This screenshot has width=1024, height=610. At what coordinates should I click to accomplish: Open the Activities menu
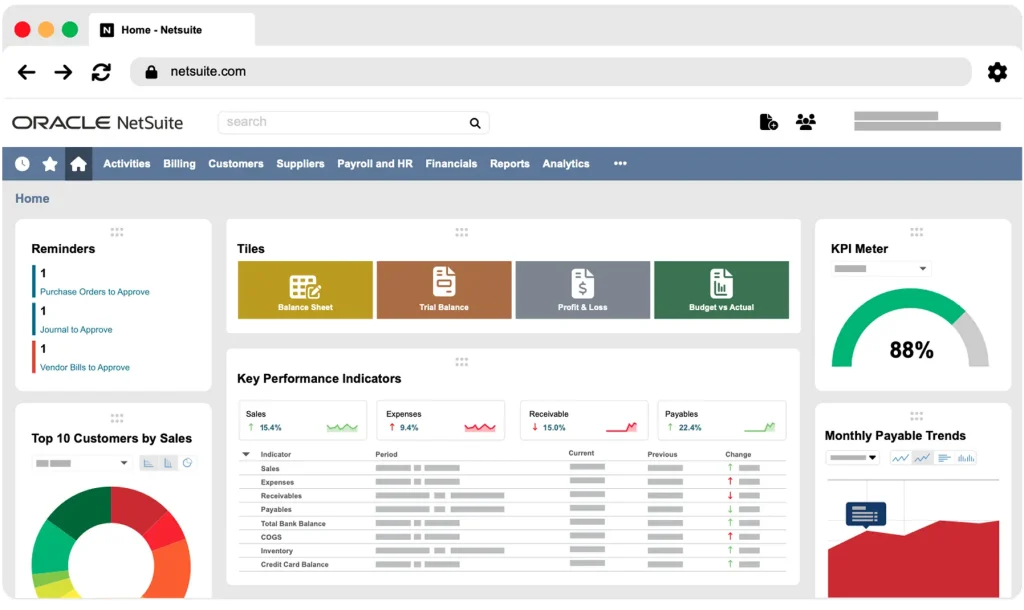[x=127, y=164]
